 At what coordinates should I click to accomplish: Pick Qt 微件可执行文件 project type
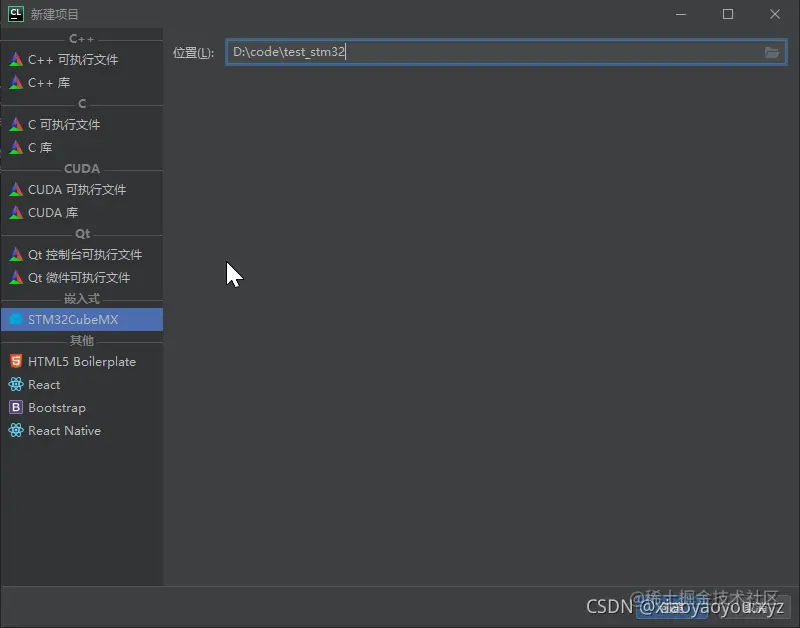click(82, 277)
